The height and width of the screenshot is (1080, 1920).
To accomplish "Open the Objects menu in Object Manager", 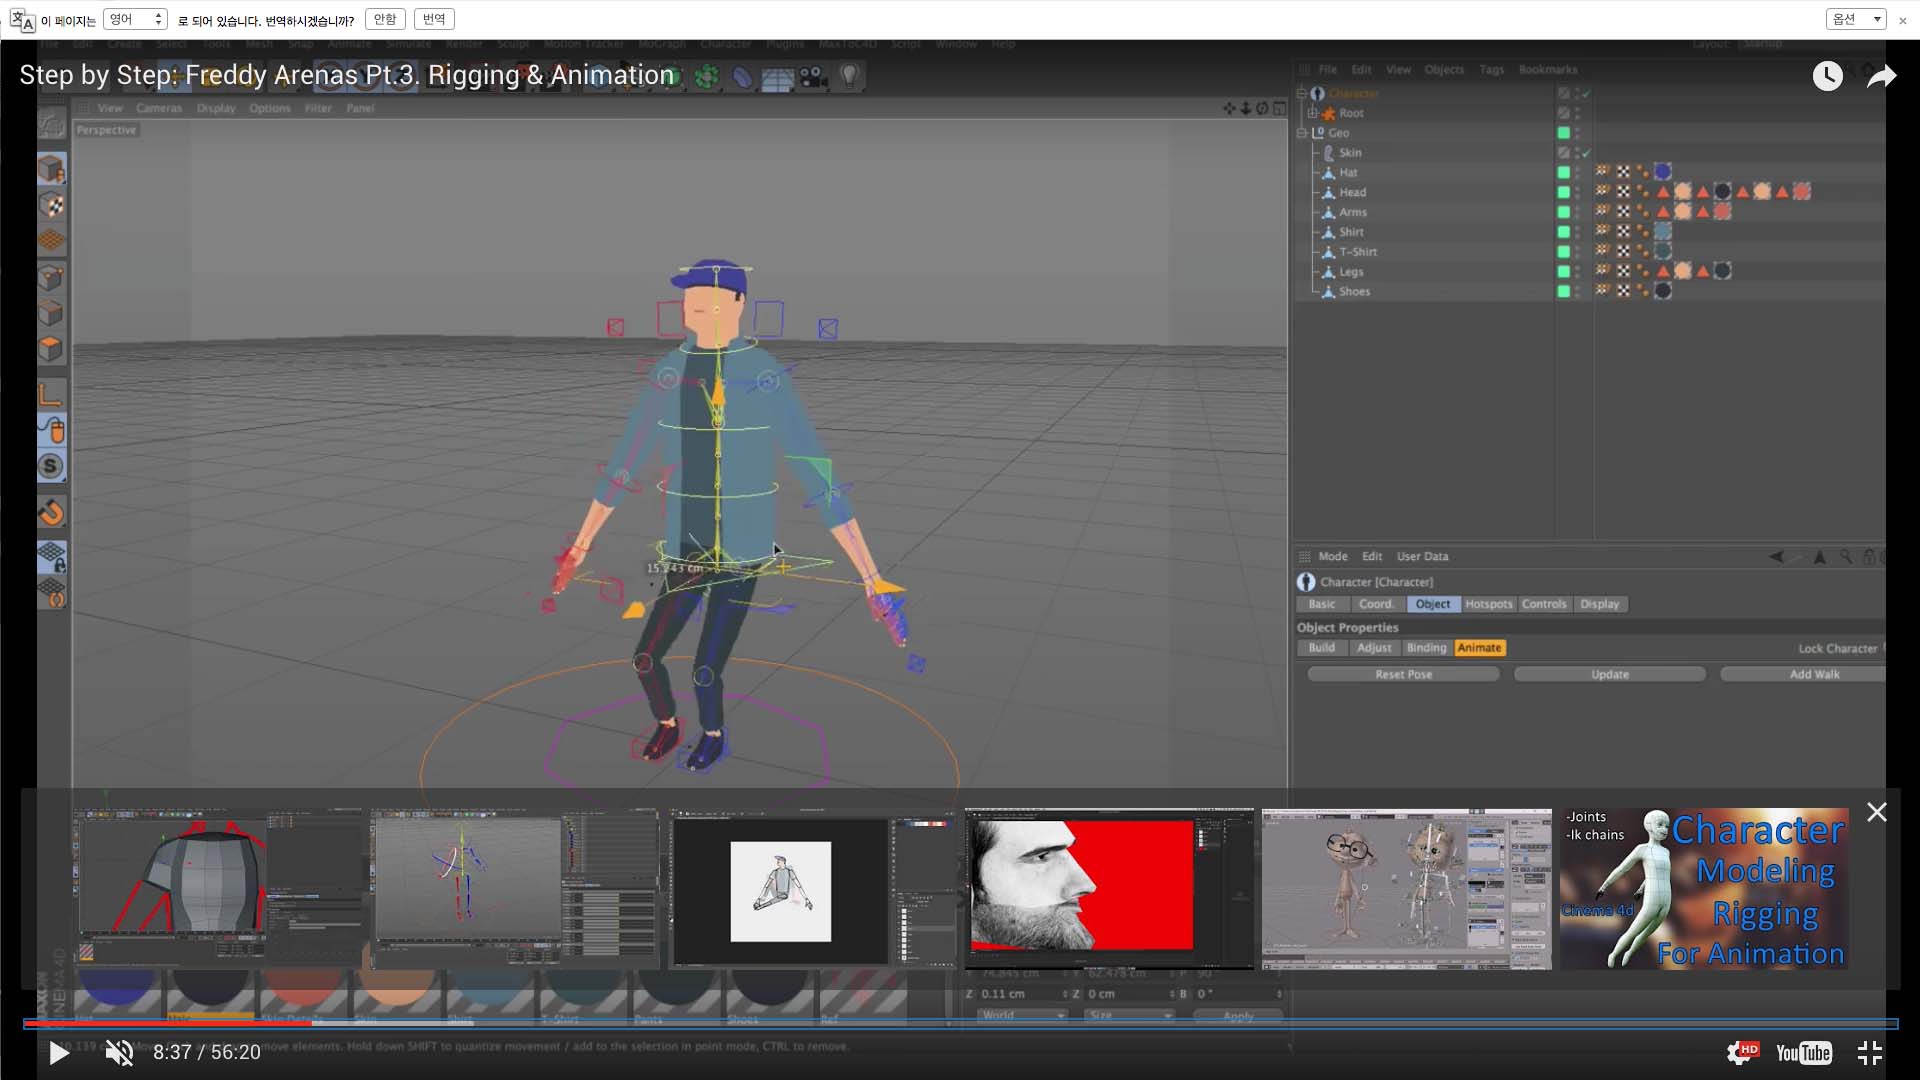I will 1444,69.
